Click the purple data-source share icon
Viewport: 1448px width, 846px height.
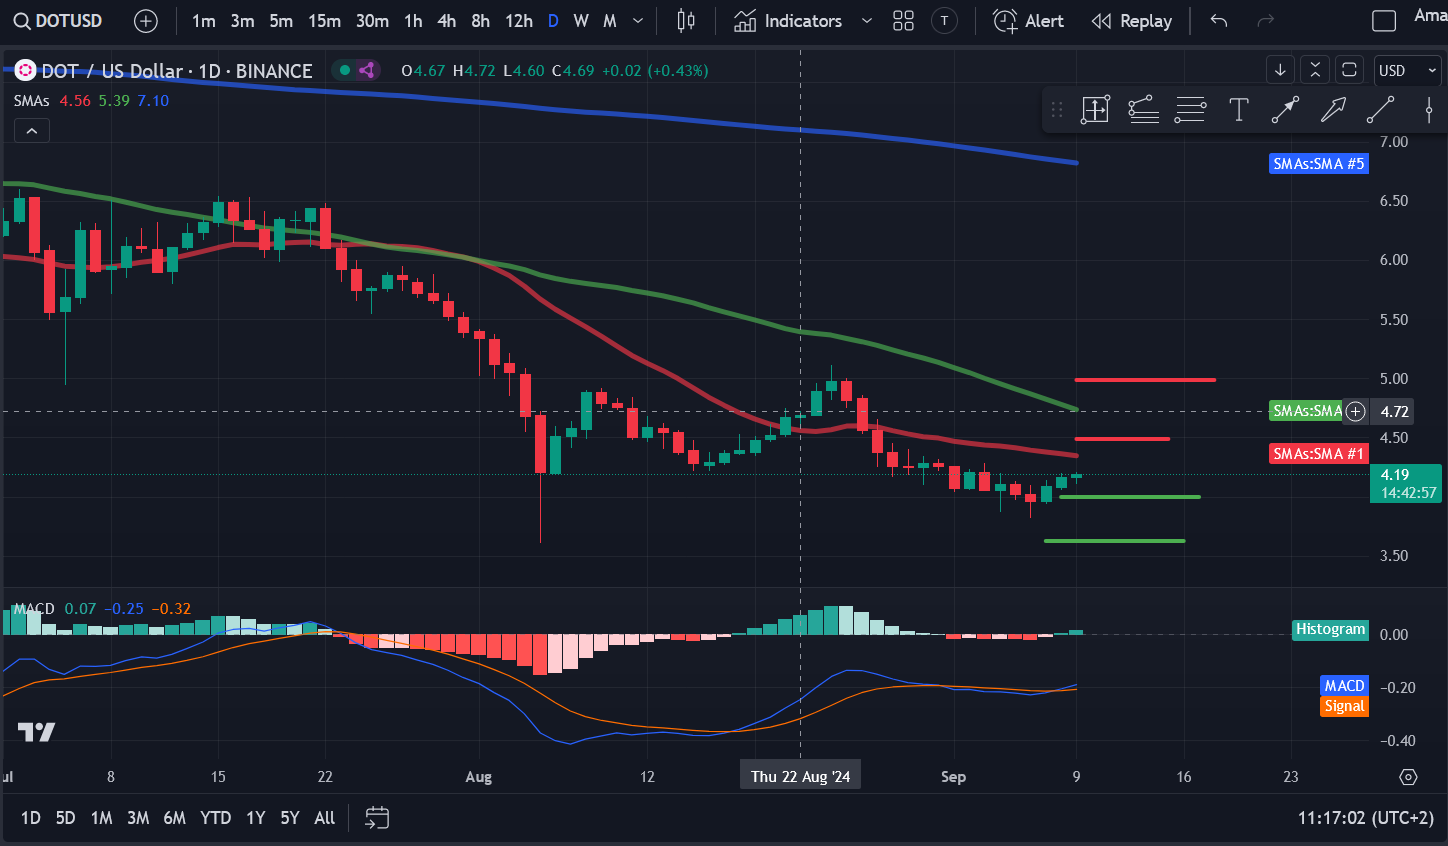pos(367,70)
